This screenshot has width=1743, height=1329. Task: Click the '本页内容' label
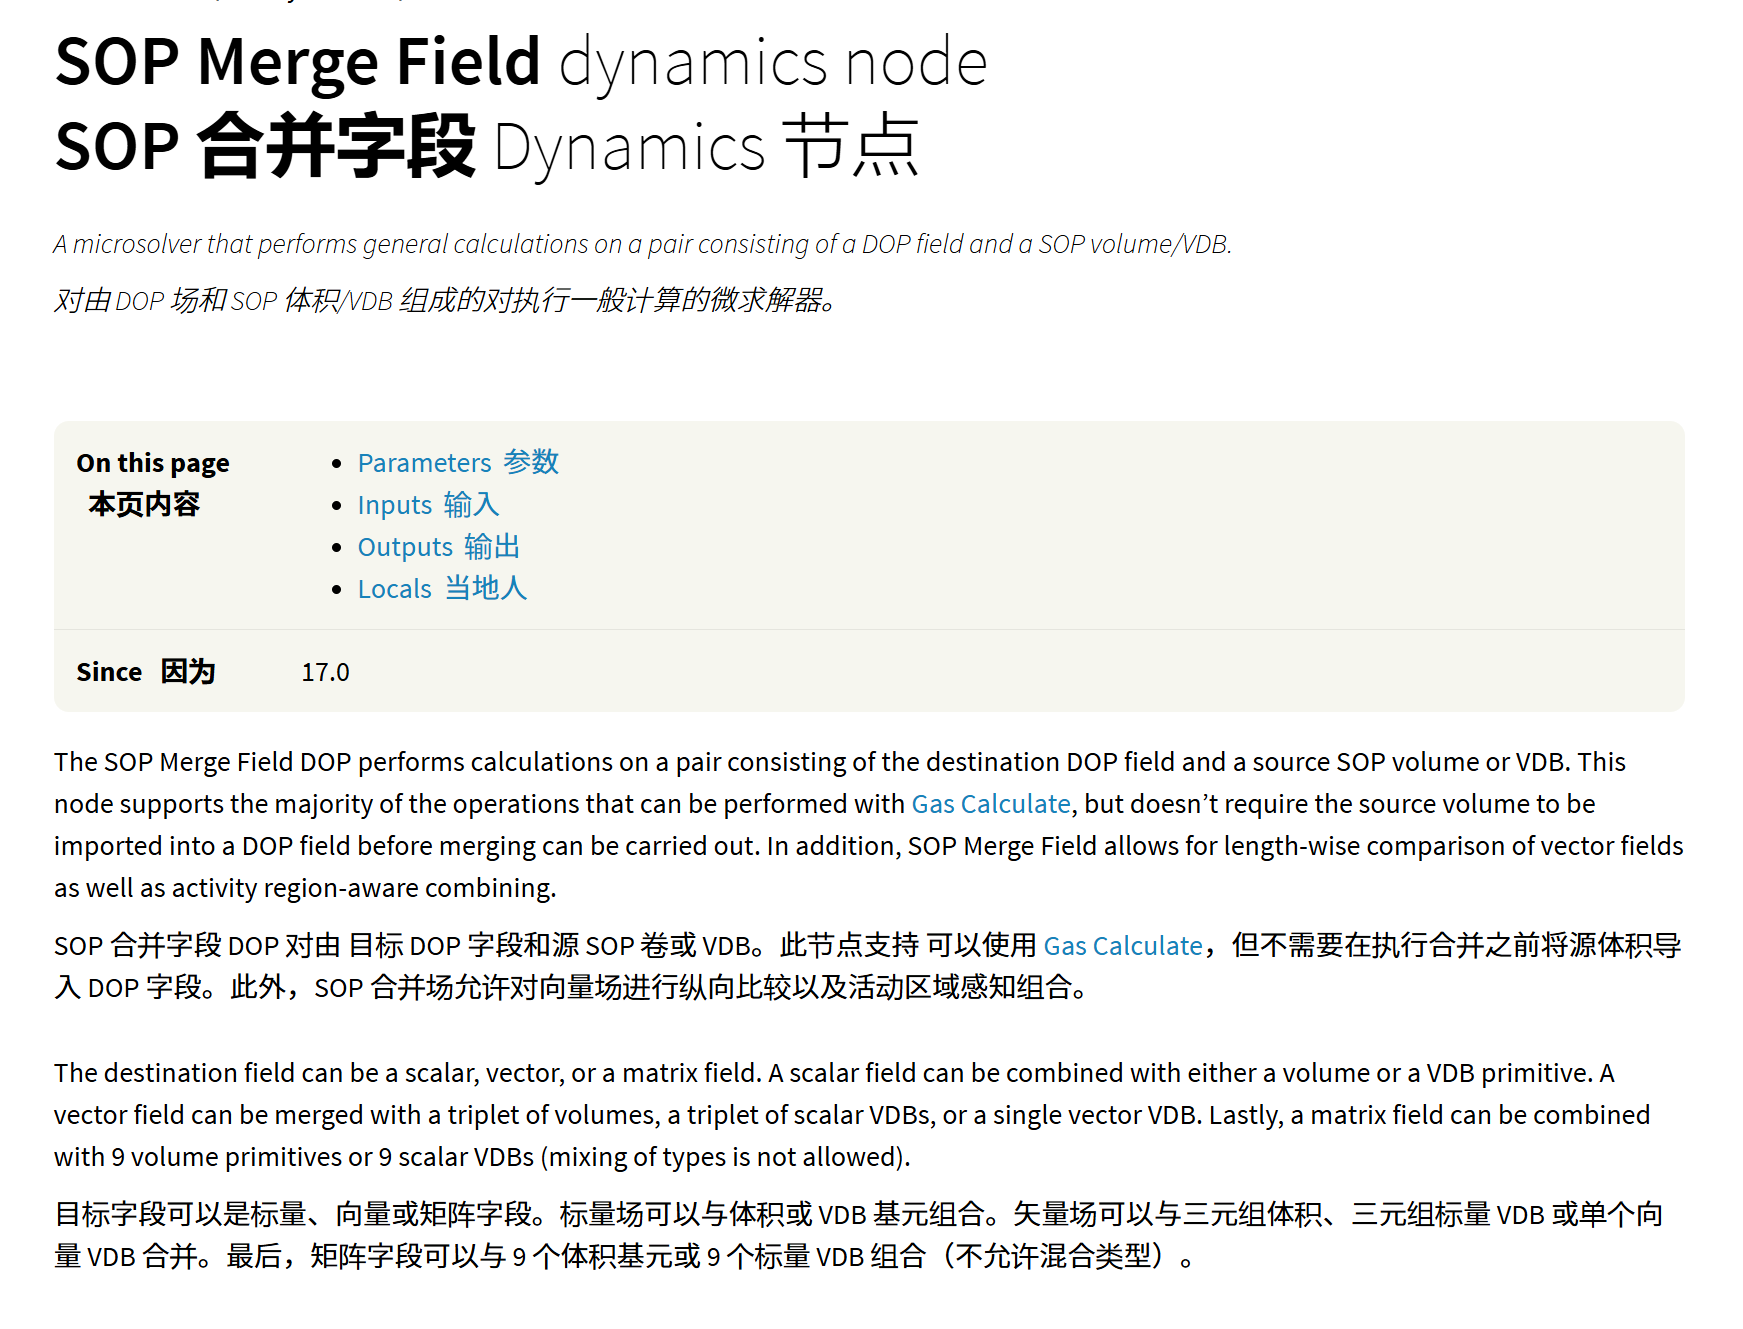(144, 504)
